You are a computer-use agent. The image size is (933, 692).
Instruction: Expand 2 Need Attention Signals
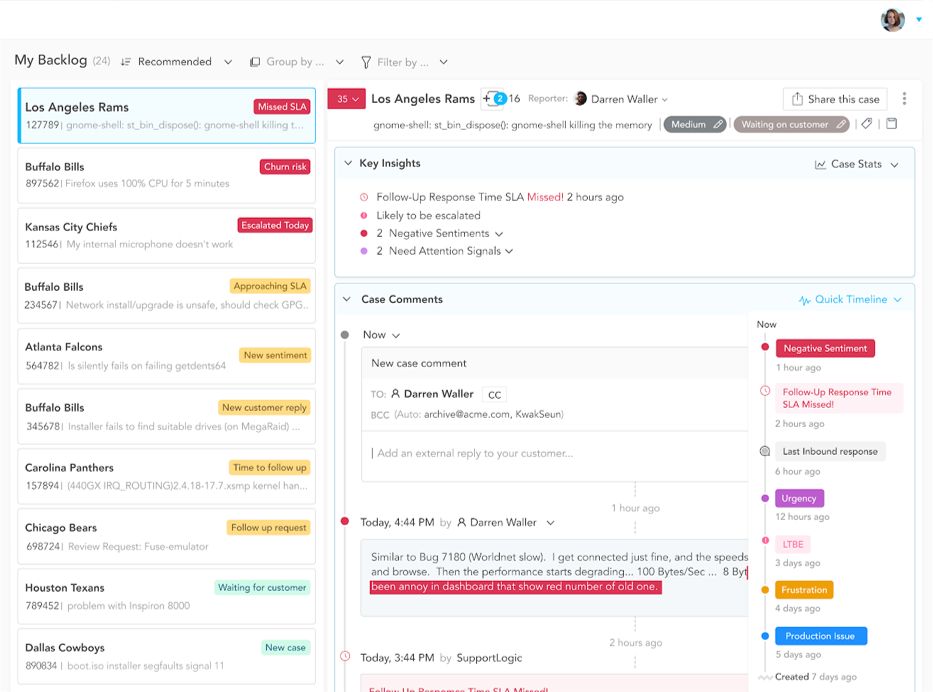pos(509,252)
